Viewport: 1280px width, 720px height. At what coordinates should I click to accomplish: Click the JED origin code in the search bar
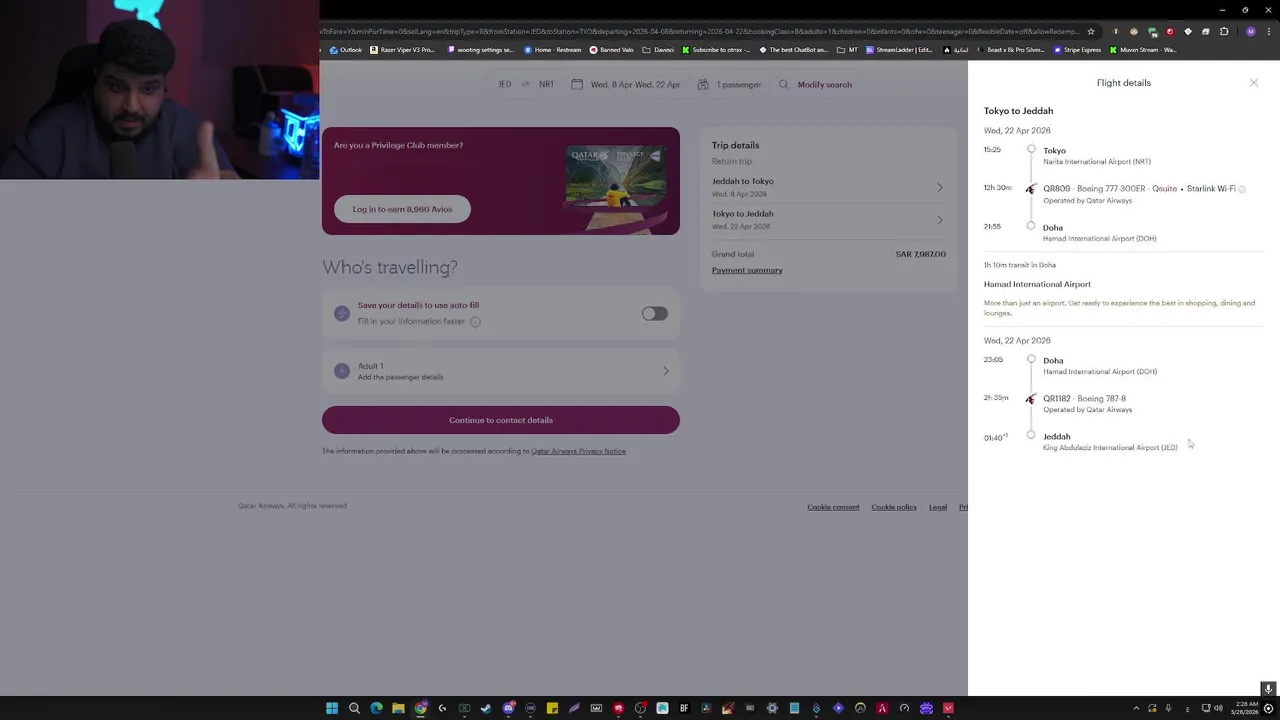[x=505, y=85]
